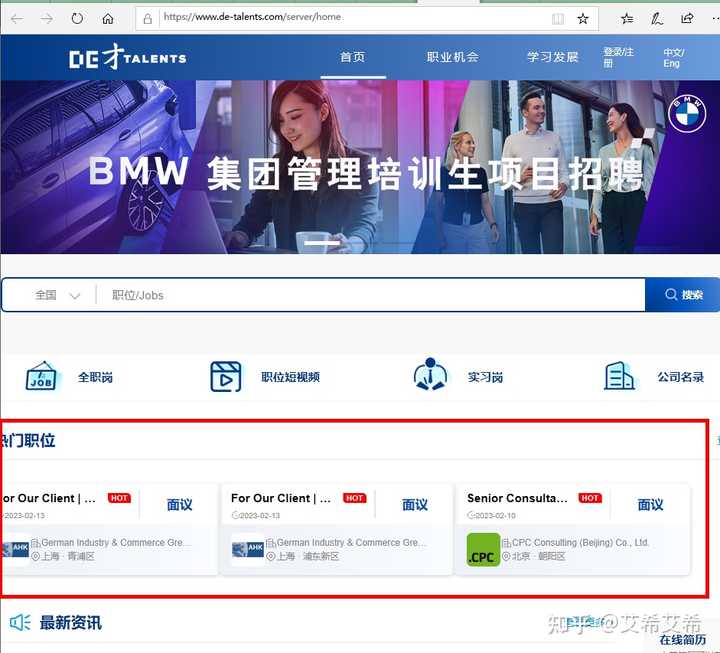720x653 pixels.
Task: Click the JOB sign icon for 全职岗
Action: tap(41, 376)
